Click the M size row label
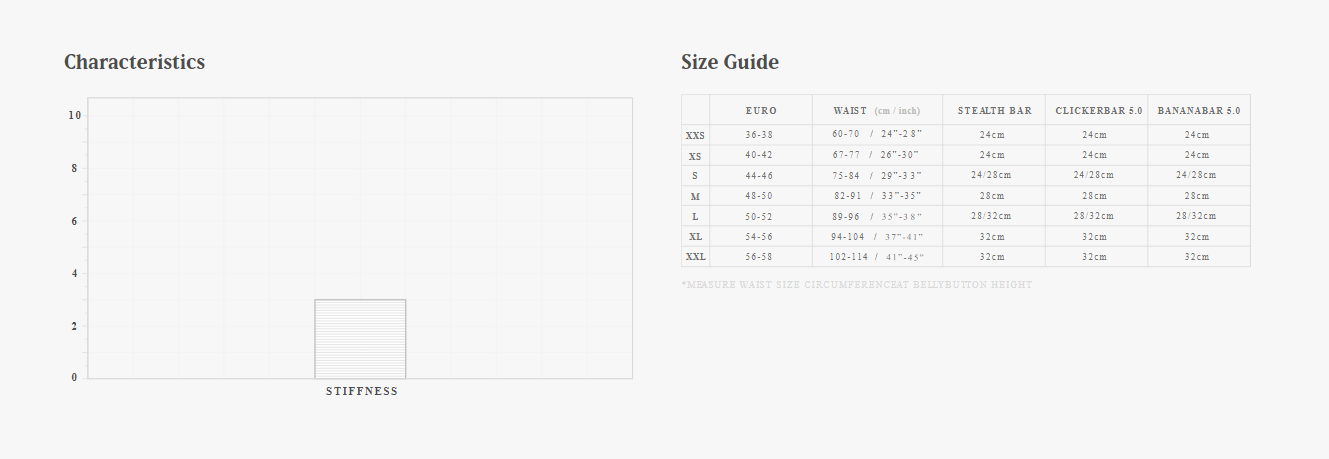This screenshot has height=459, width=1329. (x=695, y=196)
